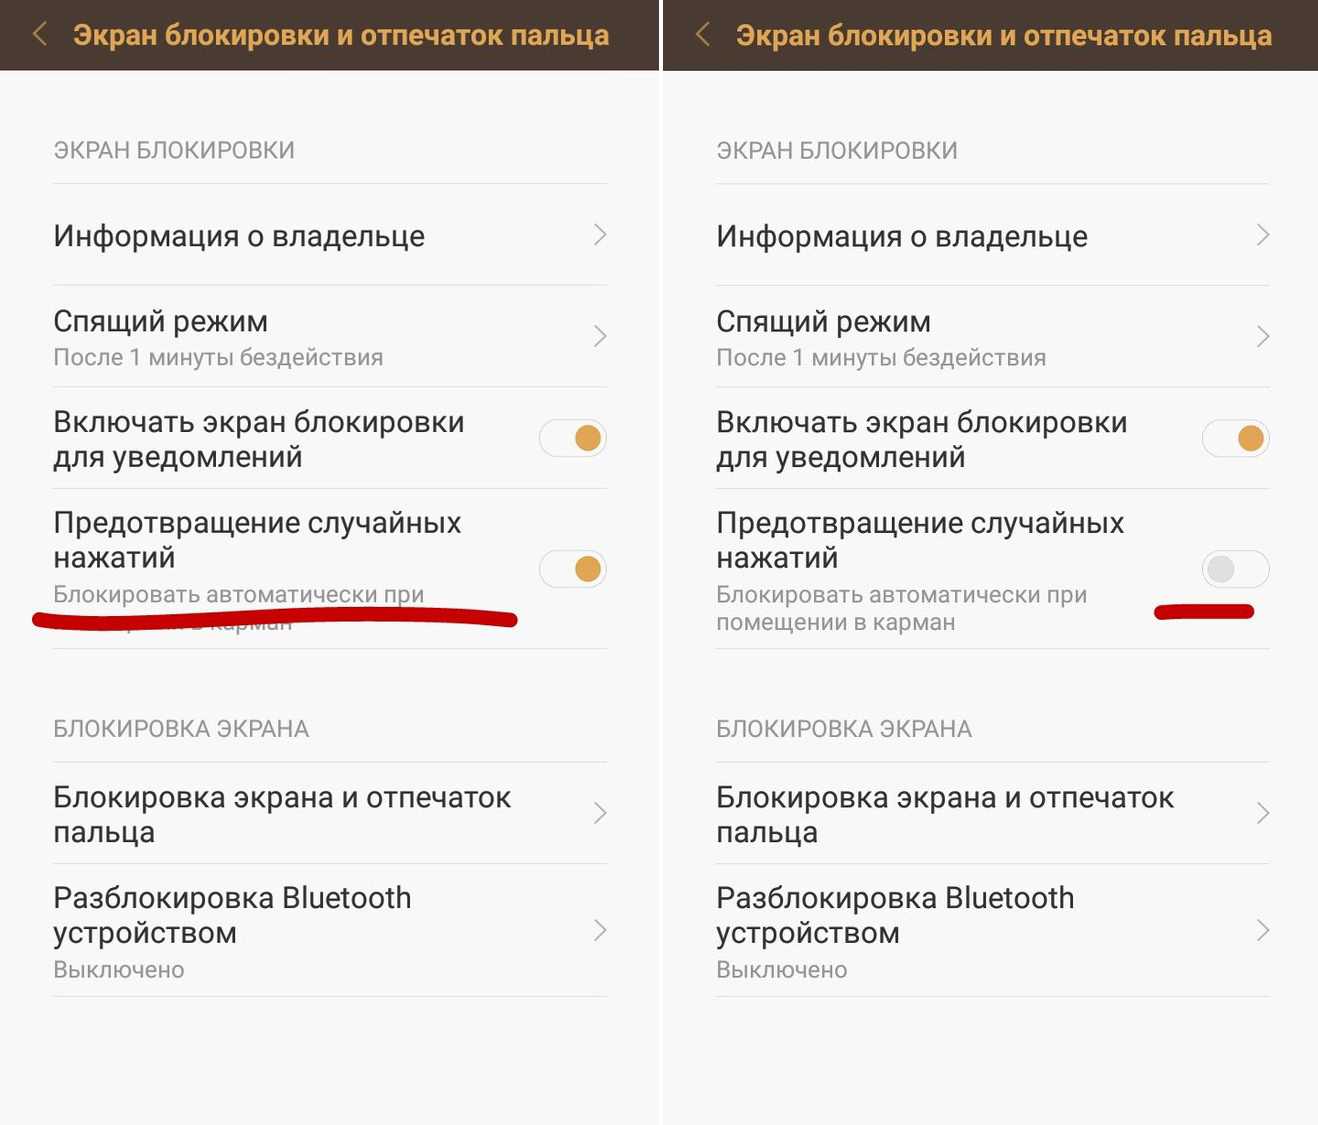Enable accidental touch prevention switch on the right screen
Image resolution: width=1318 pixels, height=1125 pixels.
coord(1236,569)
